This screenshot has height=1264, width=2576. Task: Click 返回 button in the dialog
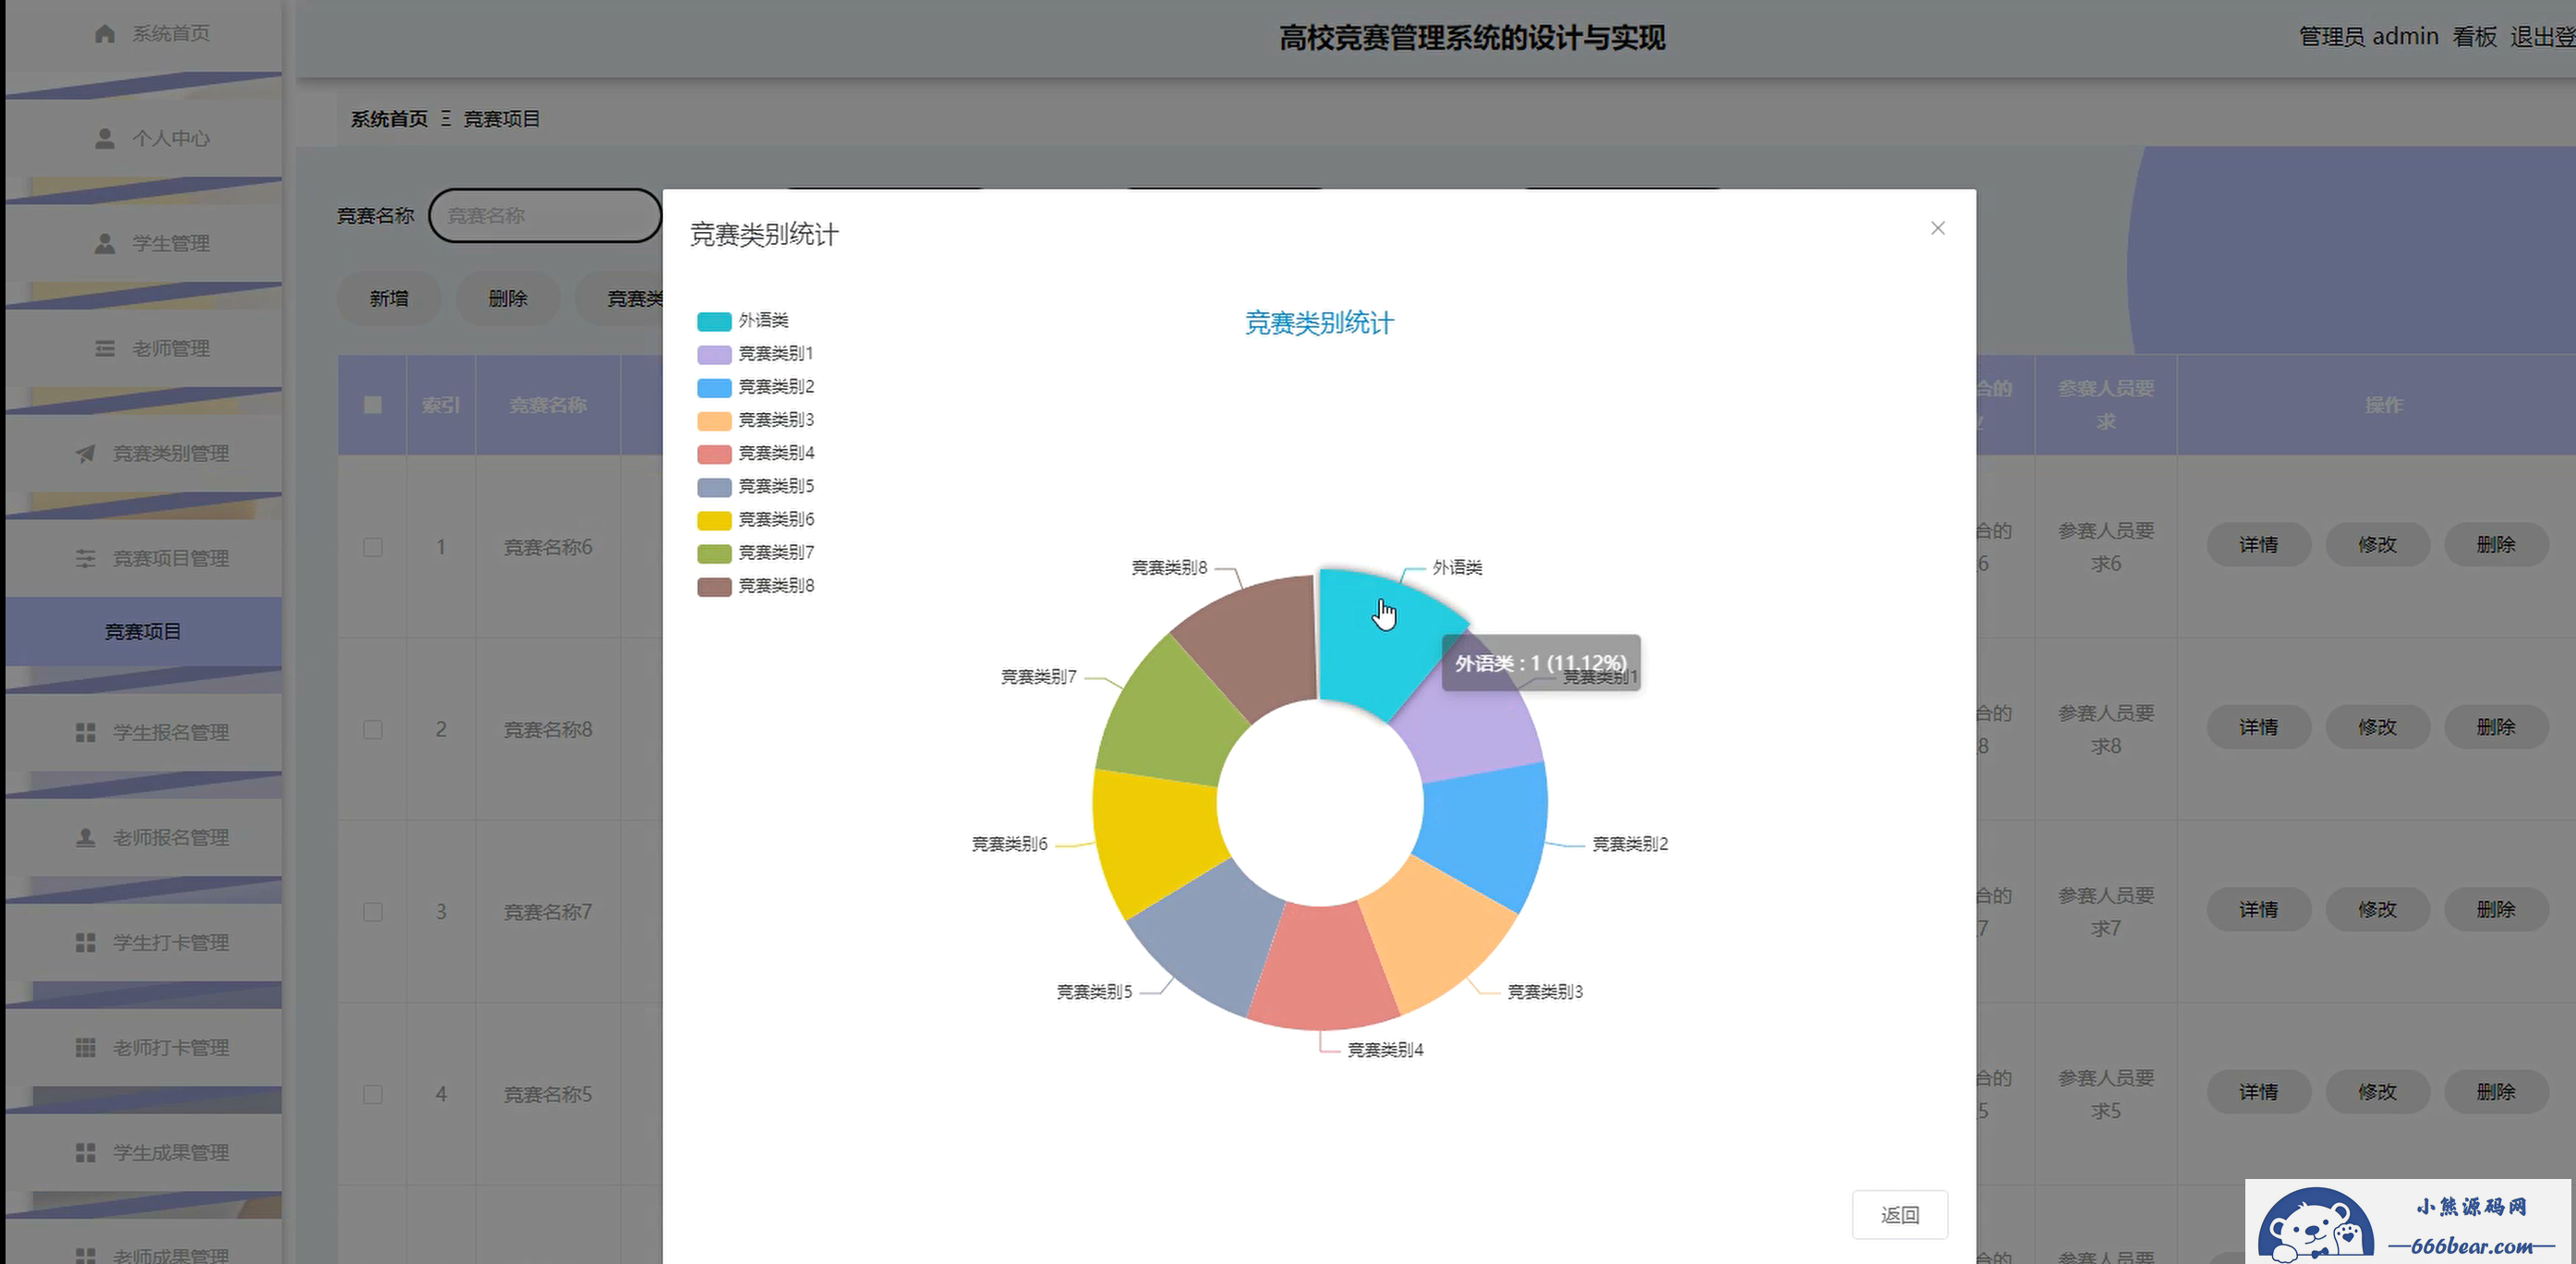click(1899, 1215)
